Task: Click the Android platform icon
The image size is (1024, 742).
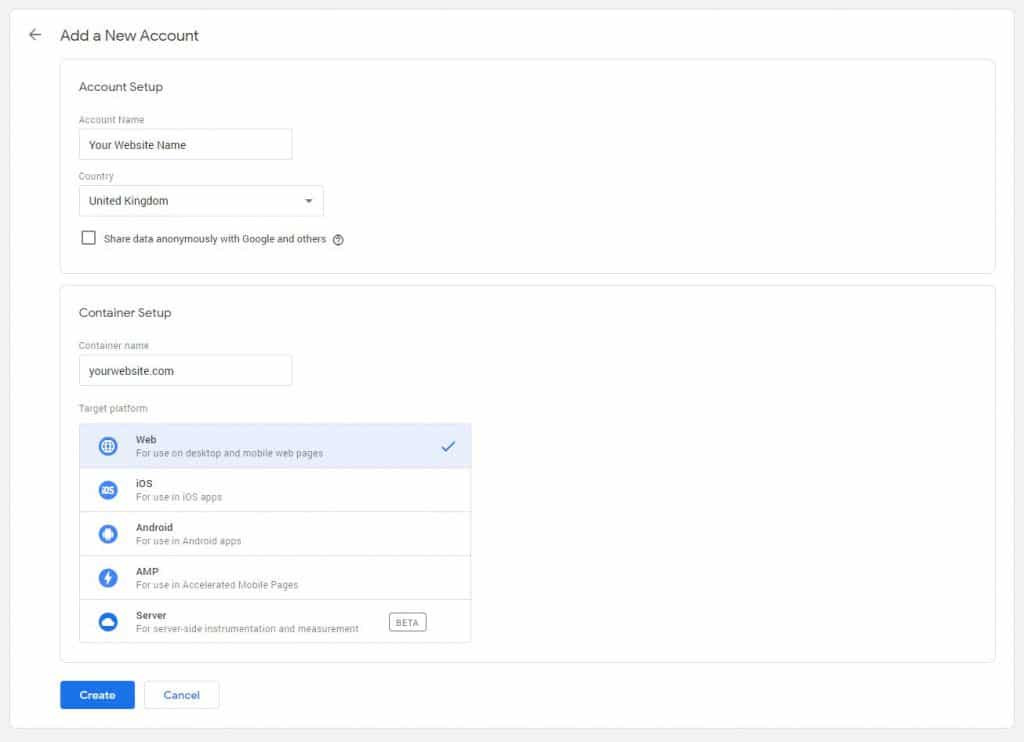Action: pos(108,534)
